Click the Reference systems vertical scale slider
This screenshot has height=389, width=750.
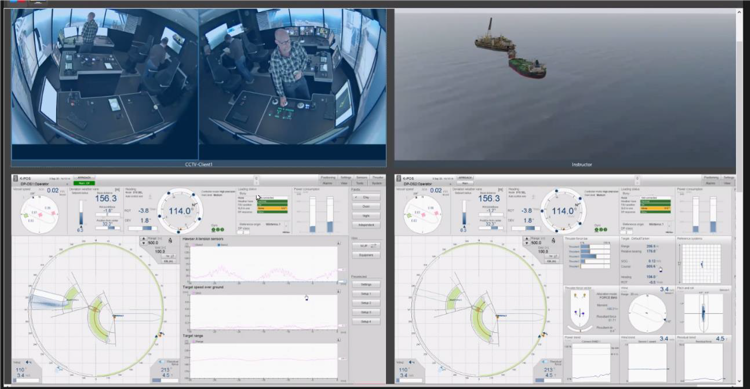click(x=680, y=263)
